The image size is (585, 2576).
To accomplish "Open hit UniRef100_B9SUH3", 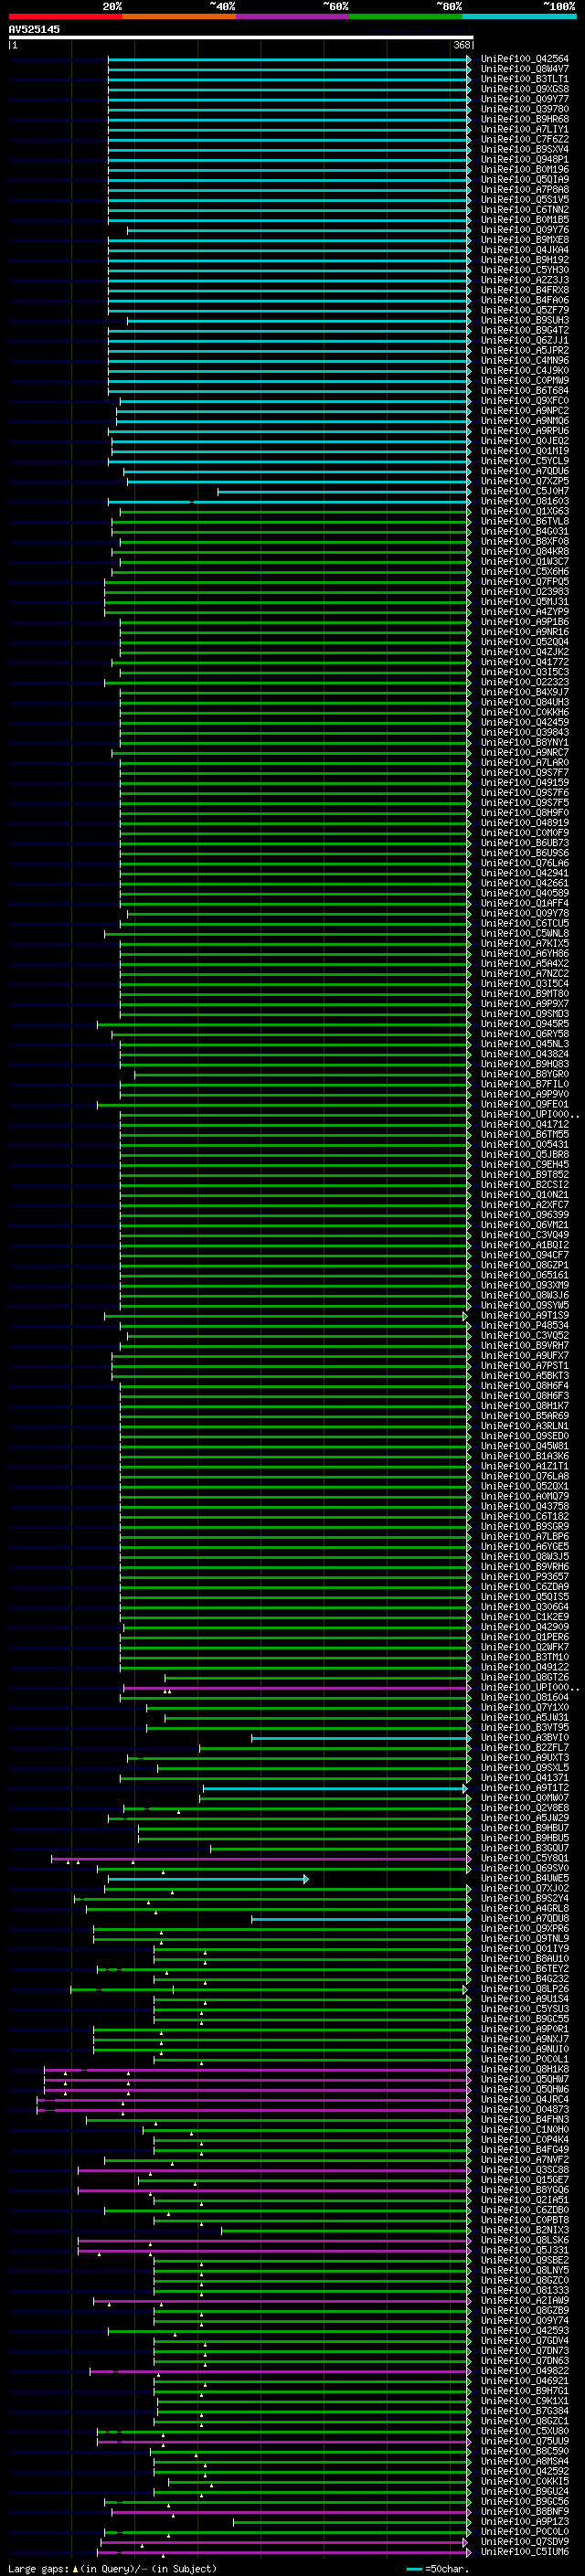I will point(524,320).
